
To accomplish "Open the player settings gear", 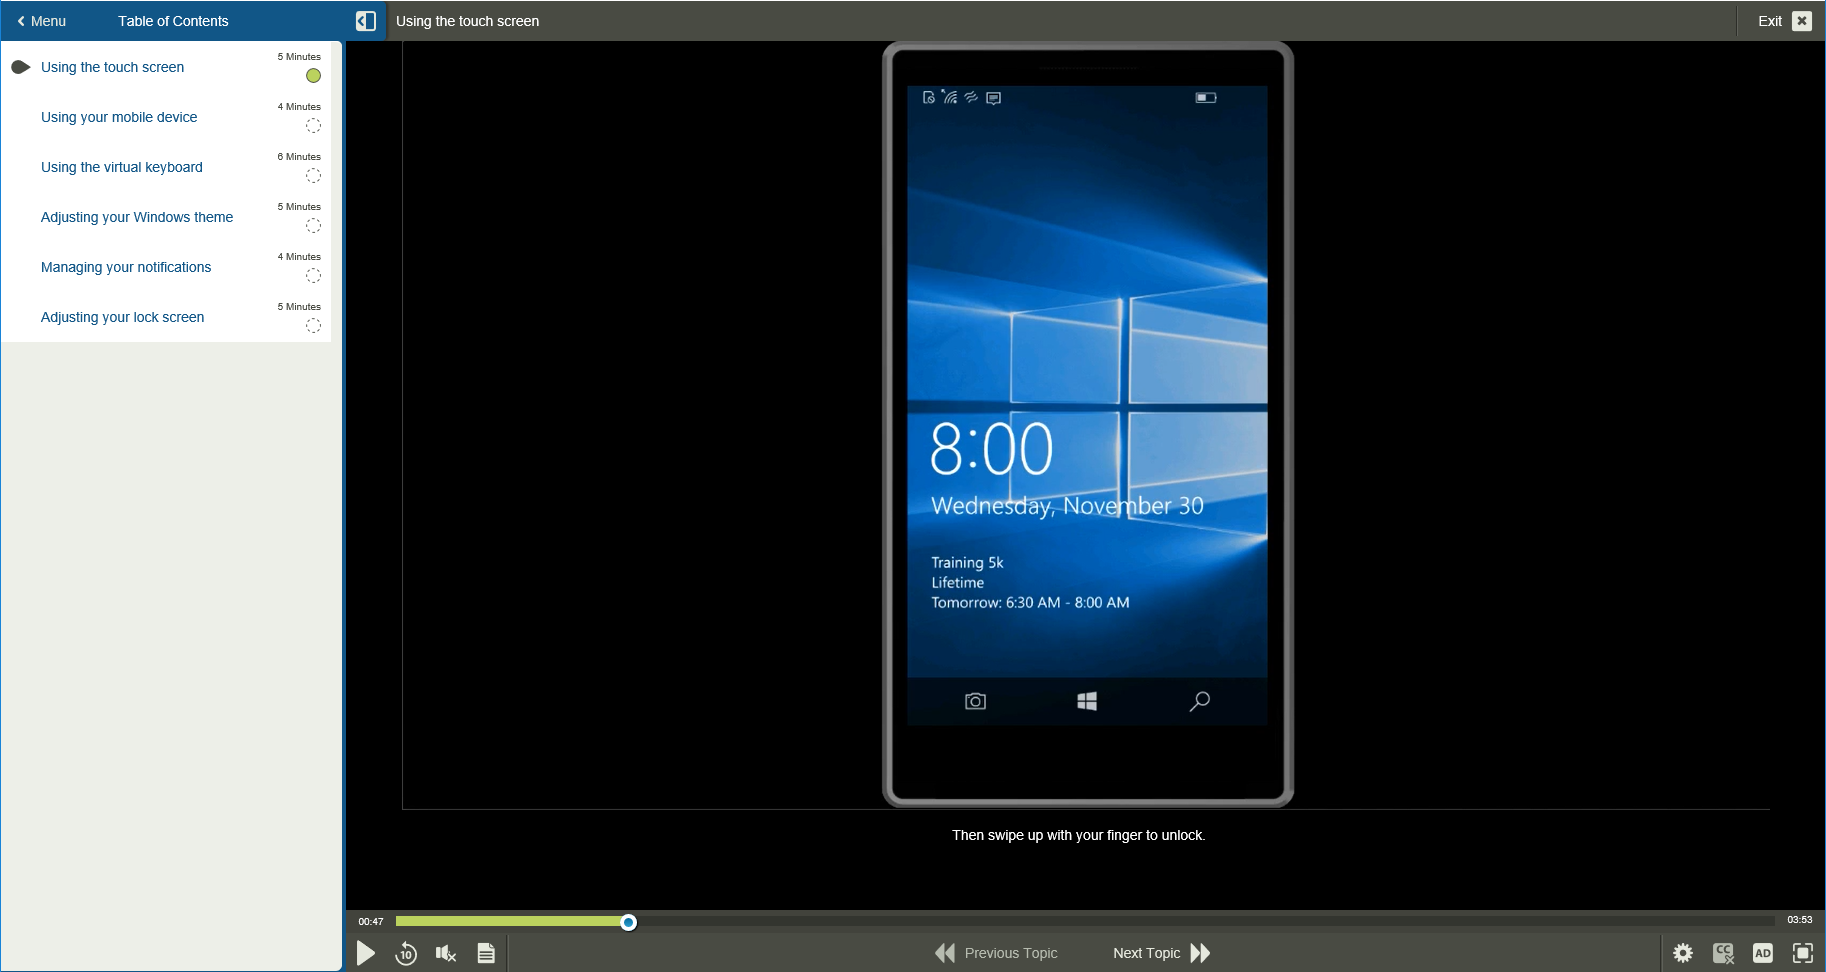I will coord(1683,953).
